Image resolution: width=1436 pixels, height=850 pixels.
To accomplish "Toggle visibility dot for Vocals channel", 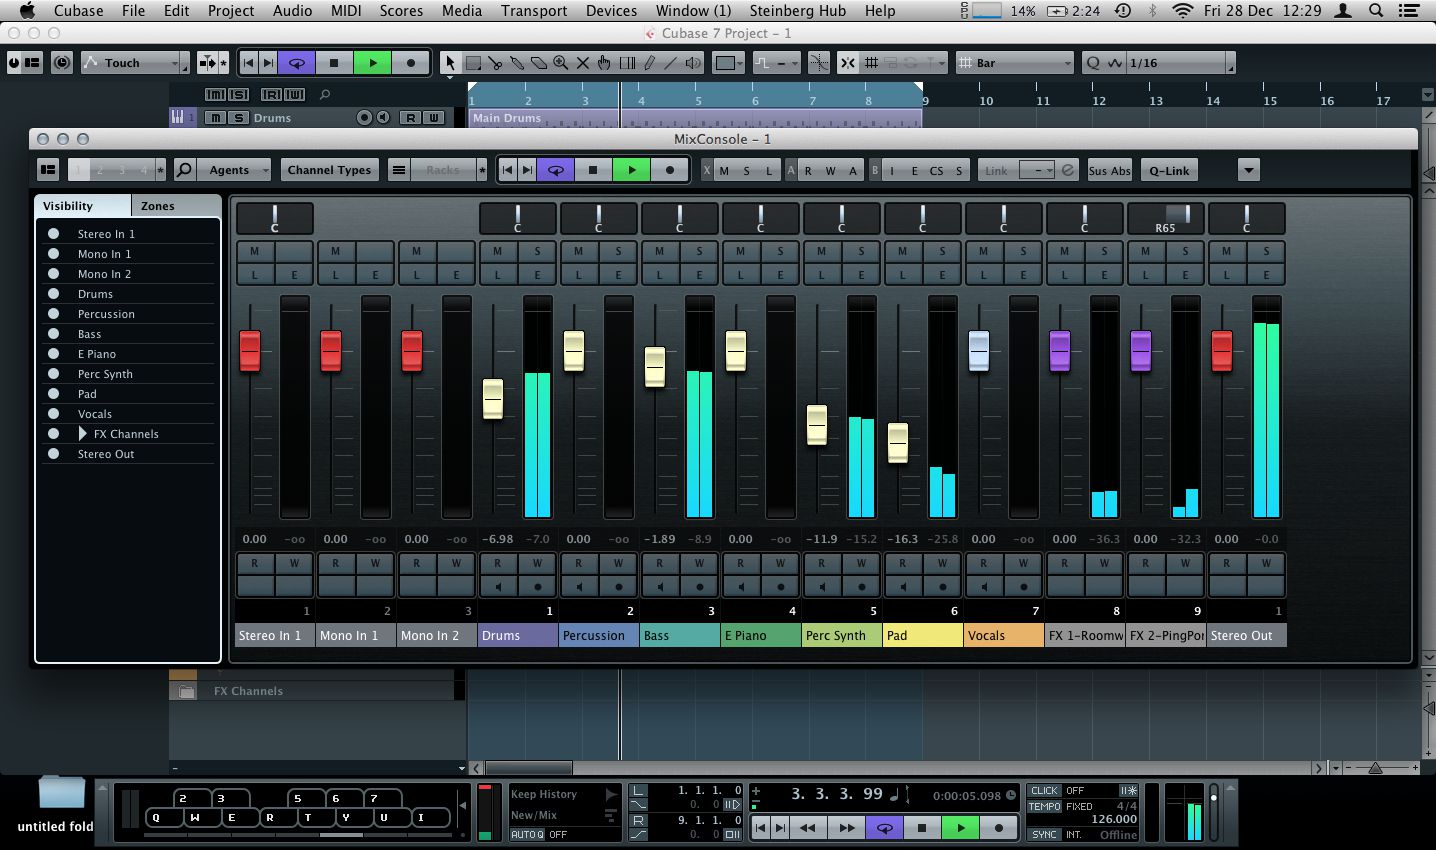I will pos(54,414).
